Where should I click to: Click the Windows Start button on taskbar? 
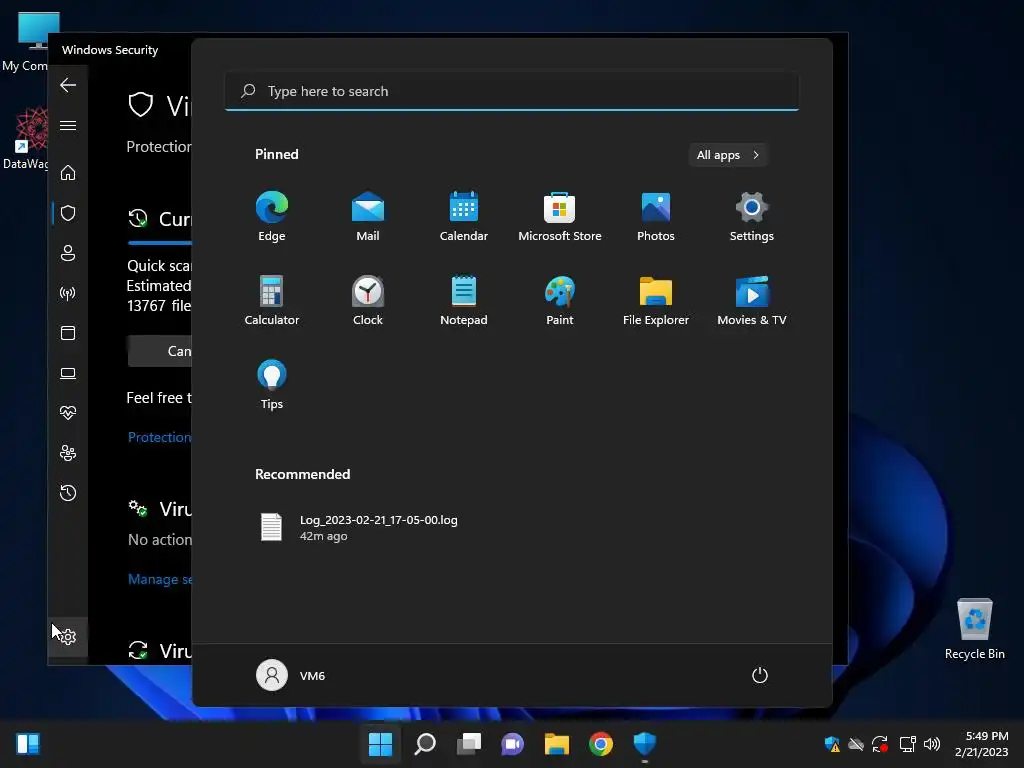(380, 743)
